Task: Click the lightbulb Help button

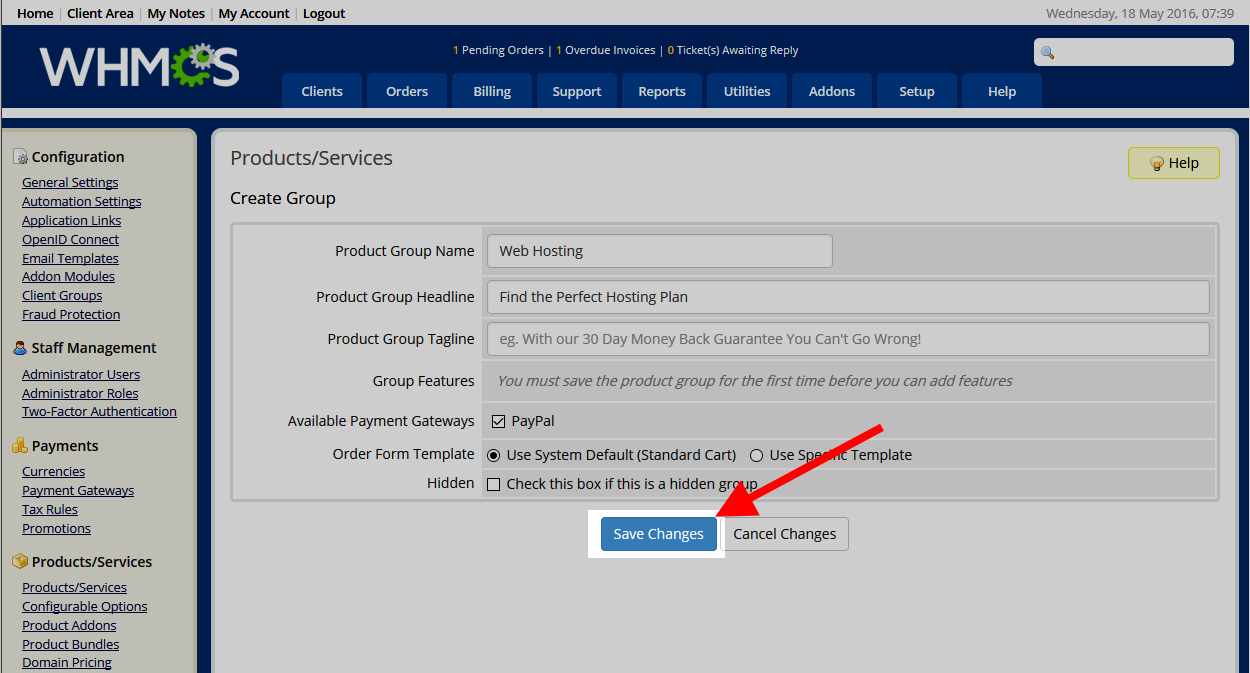Action: click(x=1173, y=163)
